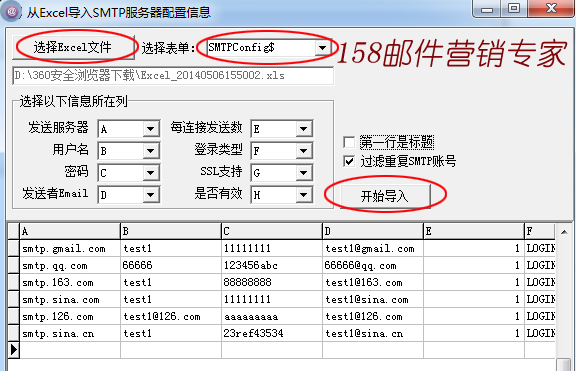Select password cell 23ref43534
Screen dimensions: 576x371
click(272, 333)
